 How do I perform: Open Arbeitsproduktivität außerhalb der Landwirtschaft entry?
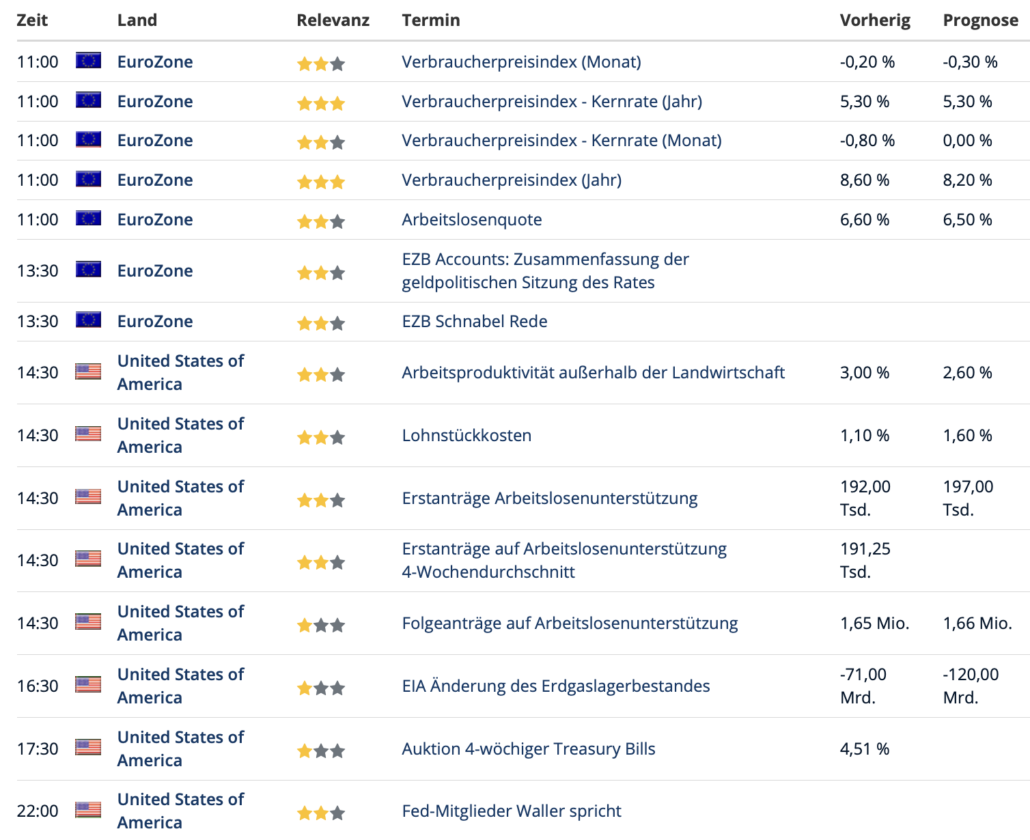(593, 373)
